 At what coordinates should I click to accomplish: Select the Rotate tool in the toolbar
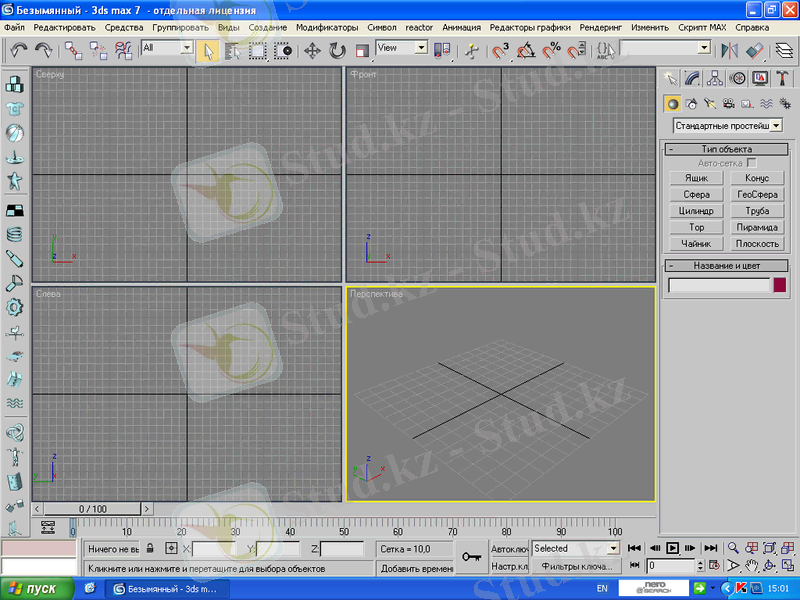click(x=337, y=49)
